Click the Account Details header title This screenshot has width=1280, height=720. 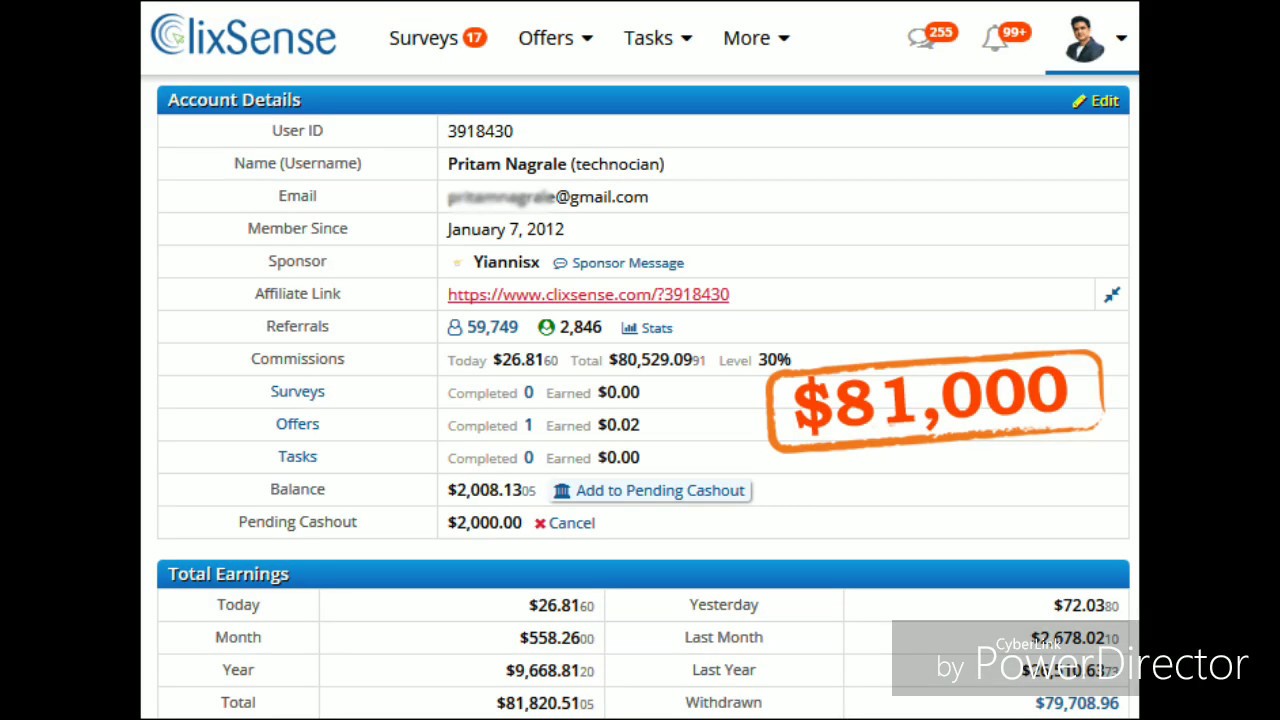pyautogui.click(x=234, y=100)
